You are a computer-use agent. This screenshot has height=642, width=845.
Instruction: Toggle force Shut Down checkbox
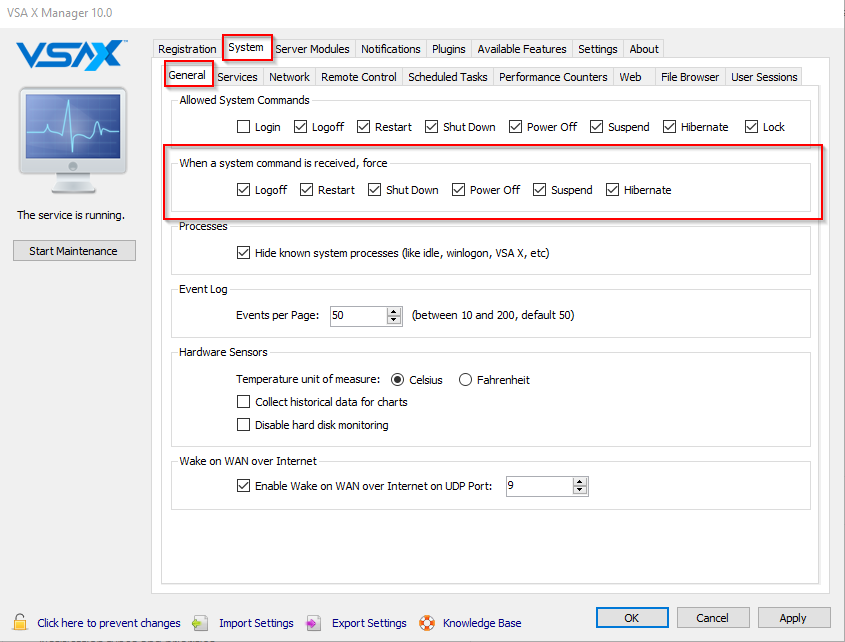coord(375,190)
